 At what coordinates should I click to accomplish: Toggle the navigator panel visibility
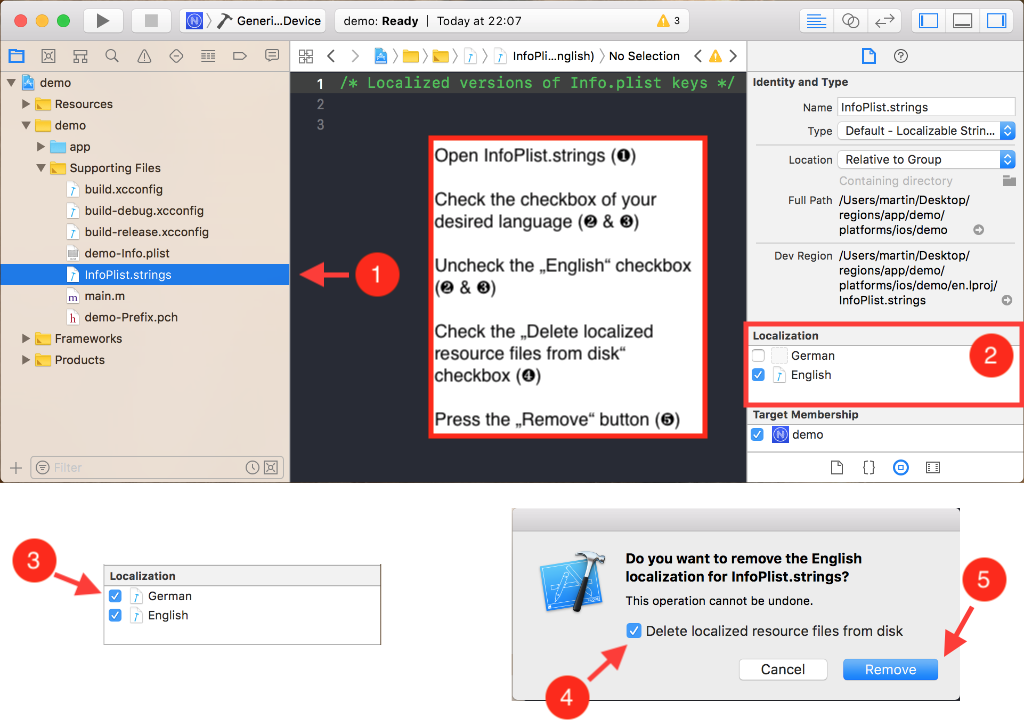click(x=928, y=21)
